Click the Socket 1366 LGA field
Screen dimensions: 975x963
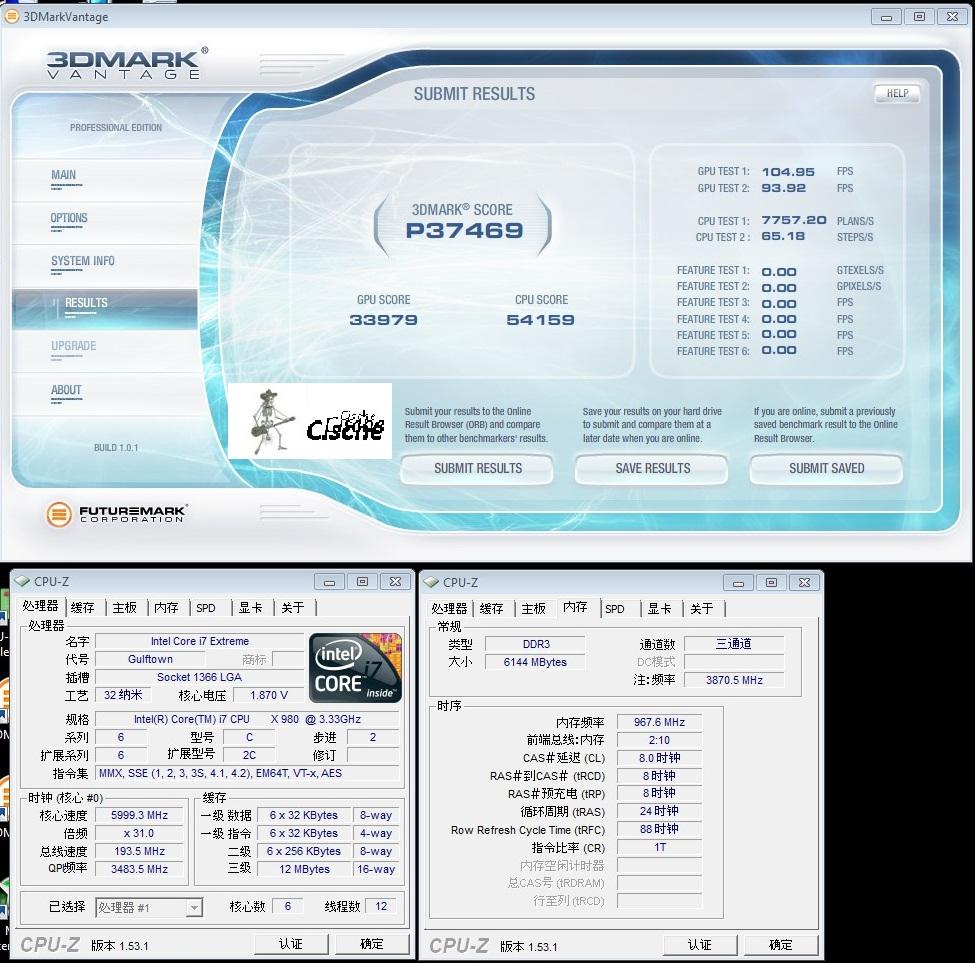pyautogui.click(x=200, y=677)
